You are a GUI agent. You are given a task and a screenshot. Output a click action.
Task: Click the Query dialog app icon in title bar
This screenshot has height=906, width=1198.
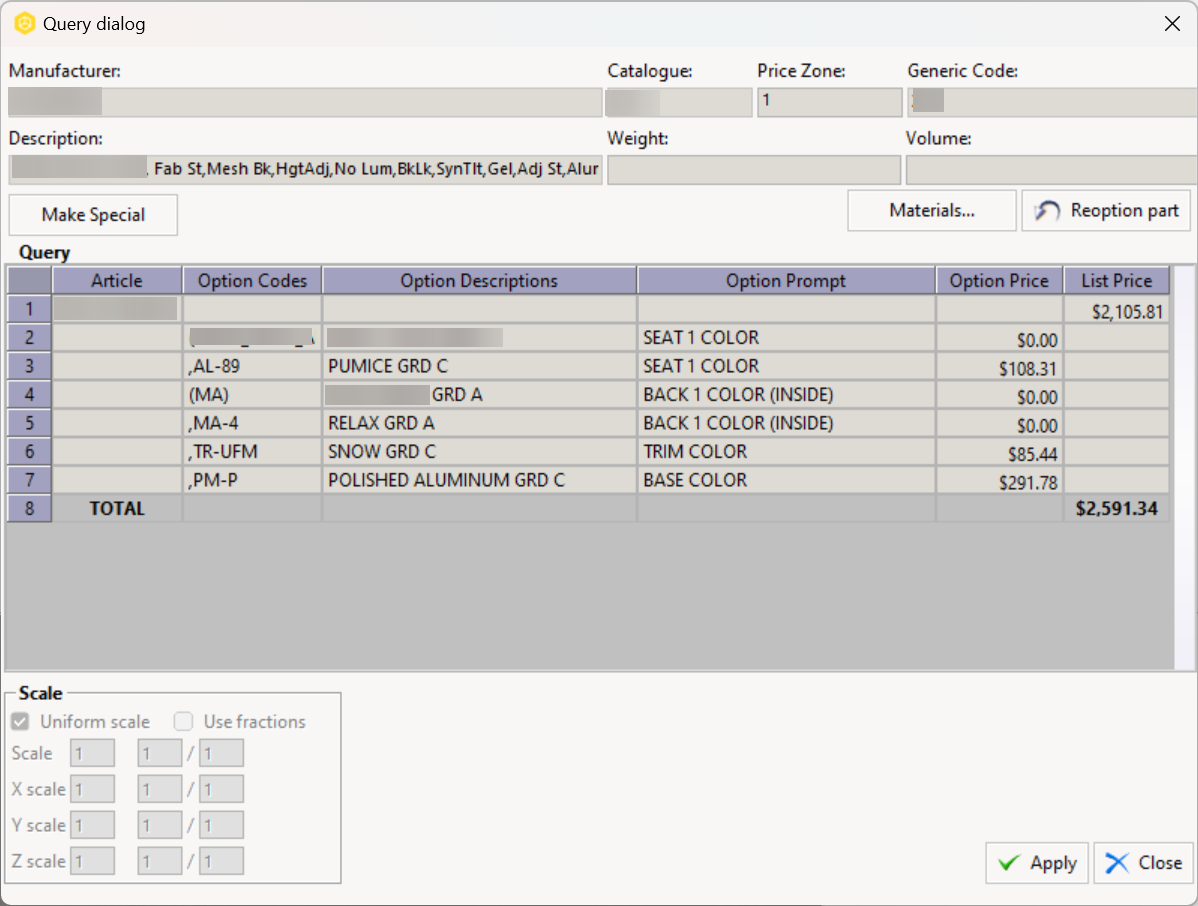pyautogui.click(x=24, y=24)
